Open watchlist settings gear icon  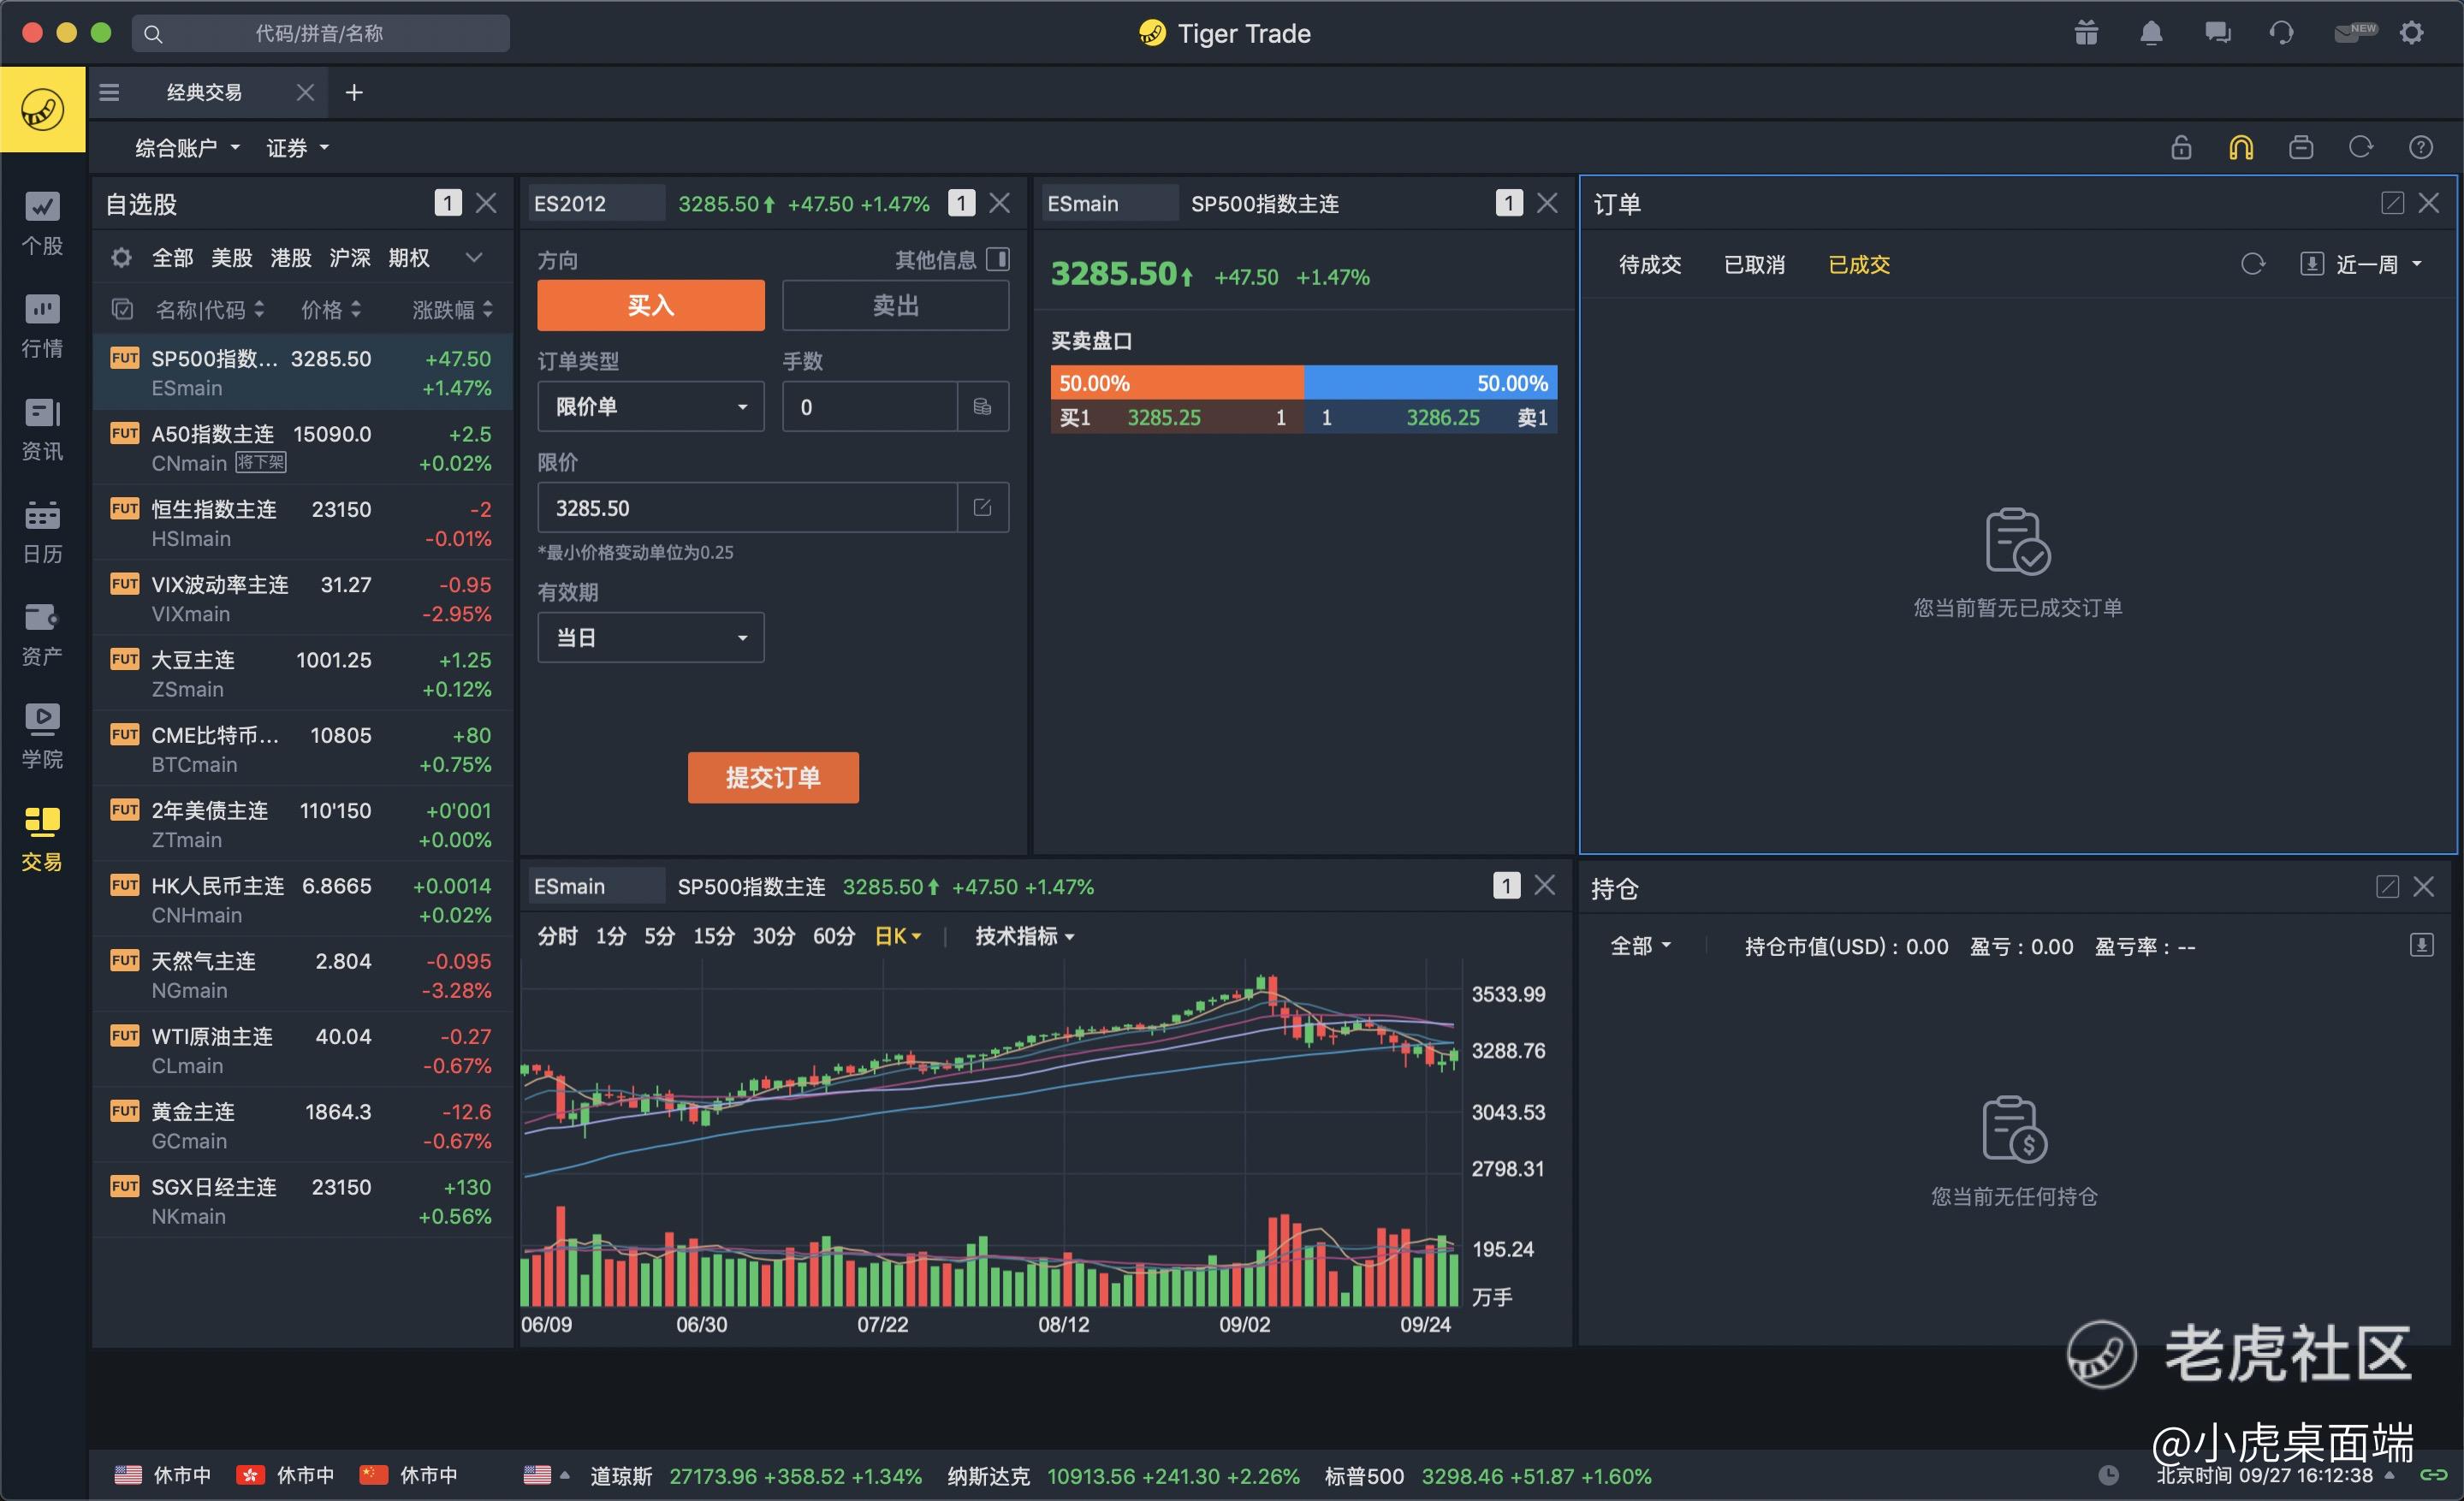coord(121,258)
